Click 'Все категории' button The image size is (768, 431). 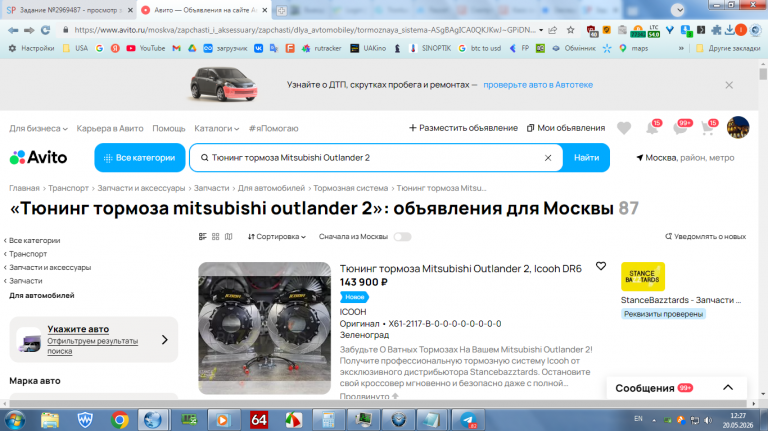140,158
